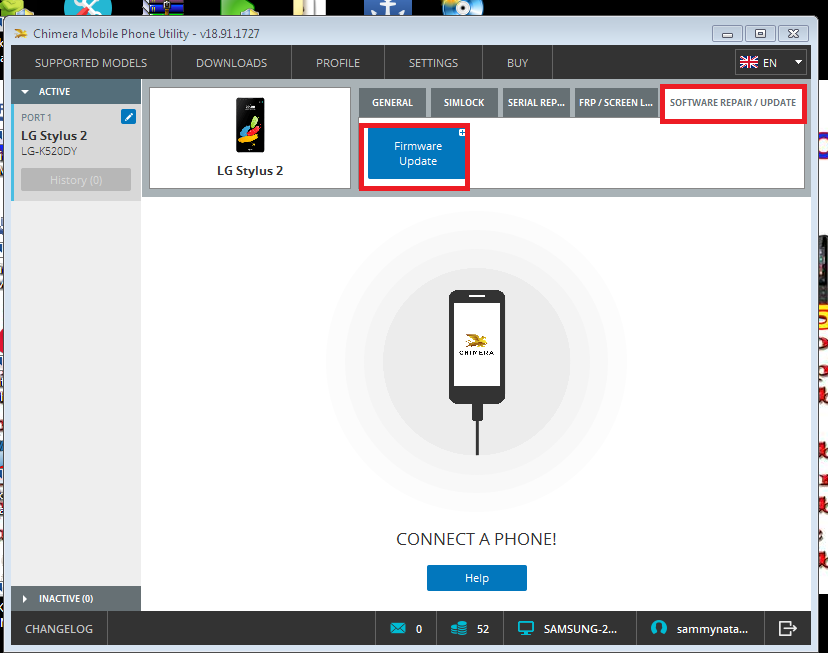Click the plus icon on Firmware Update tile

click(x=462, y=133)
